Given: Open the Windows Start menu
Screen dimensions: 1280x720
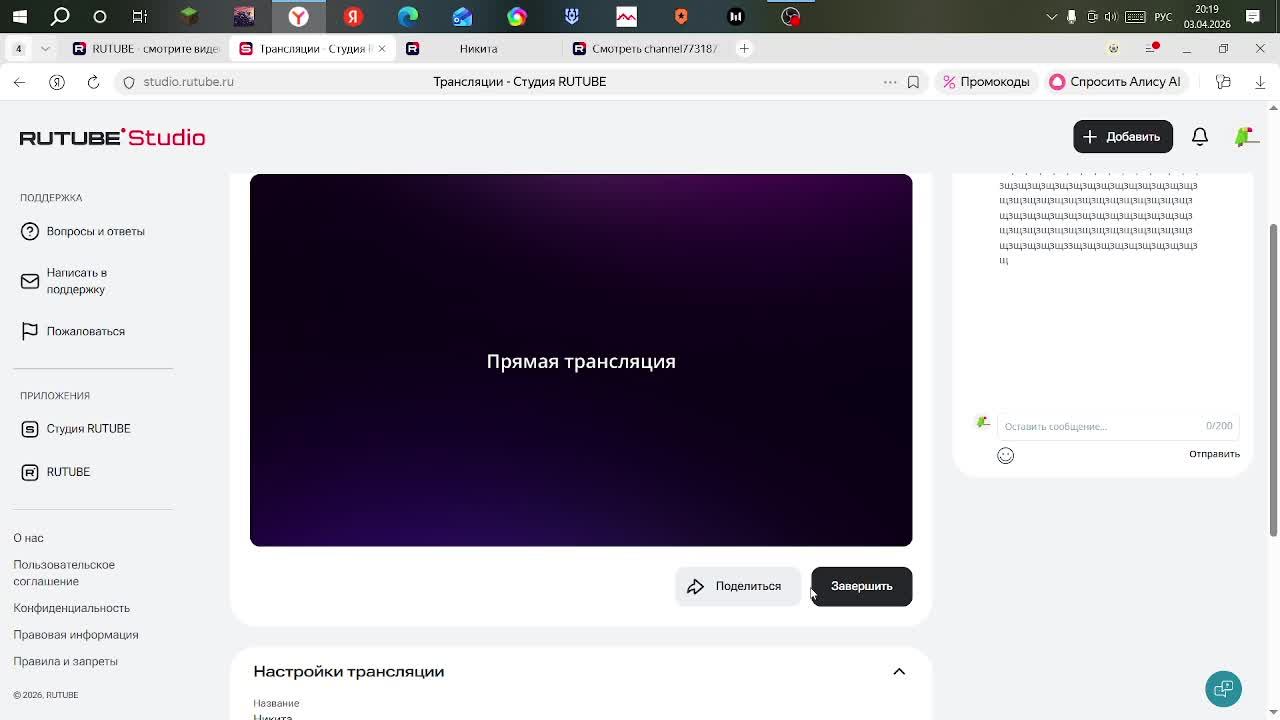Looking at the screenshot, I should tap(20, 16).
